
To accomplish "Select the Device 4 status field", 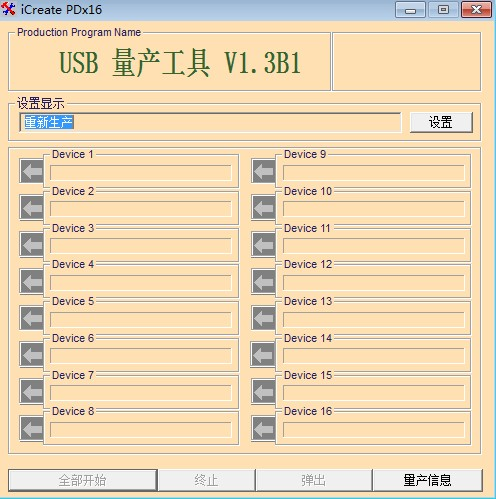I will point(141,283).
